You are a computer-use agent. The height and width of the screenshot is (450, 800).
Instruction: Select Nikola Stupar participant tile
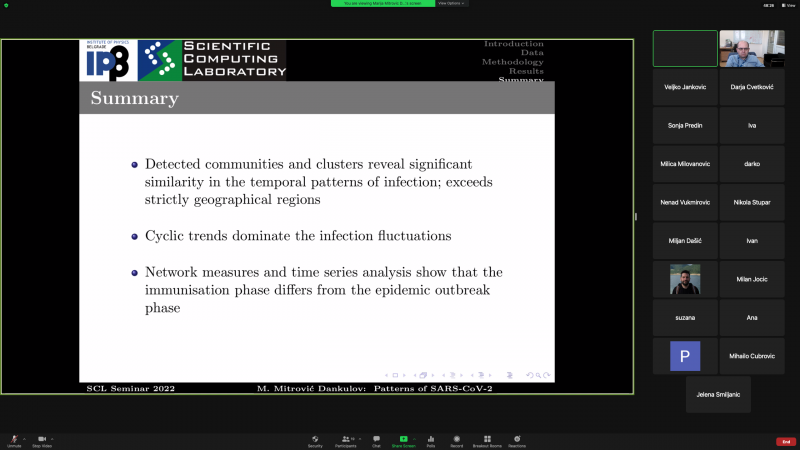pos(752,203)
